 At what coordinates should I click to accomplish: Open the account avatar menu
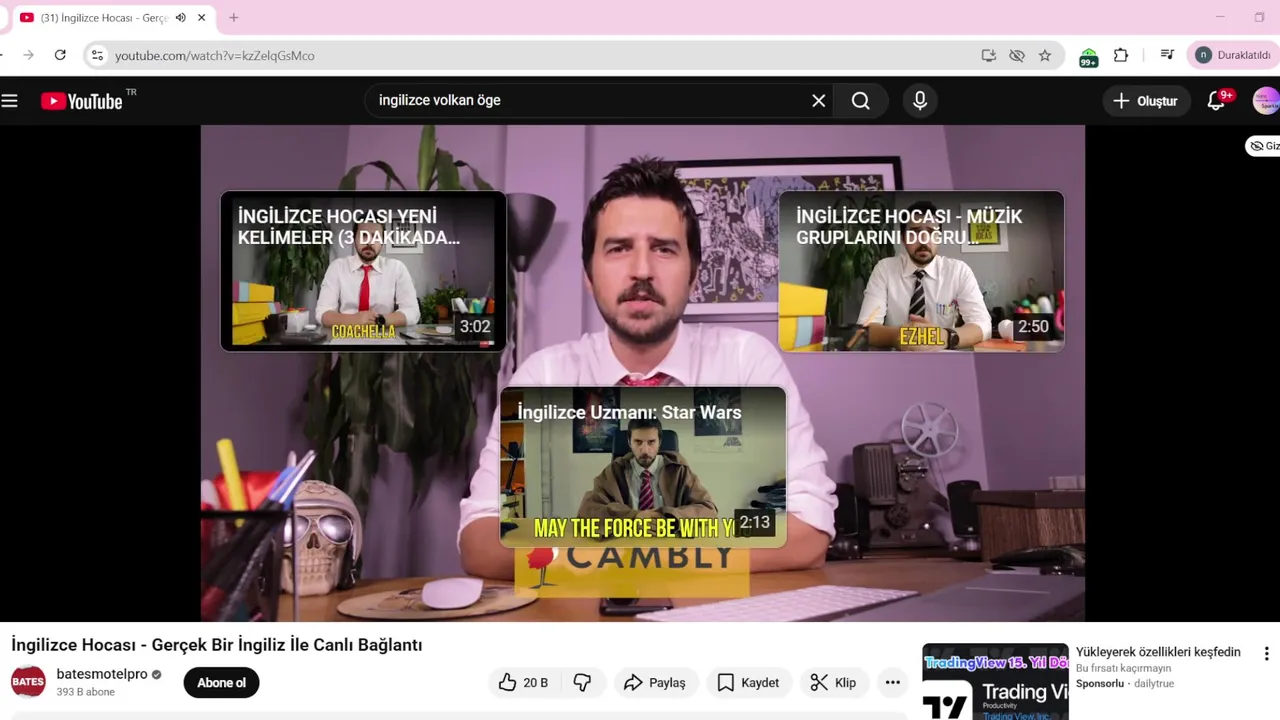[1266, 100]
